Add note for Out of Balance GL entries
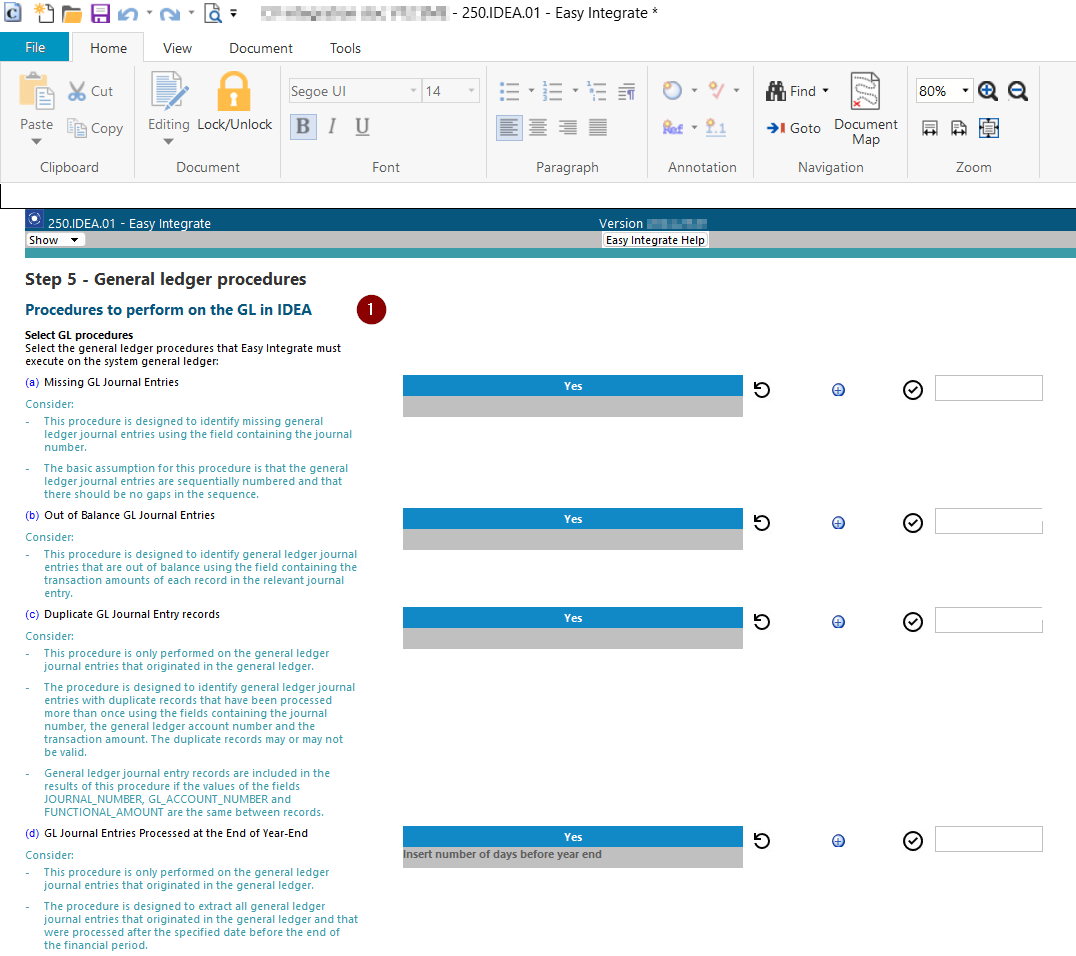 click(x=838, y=522)
